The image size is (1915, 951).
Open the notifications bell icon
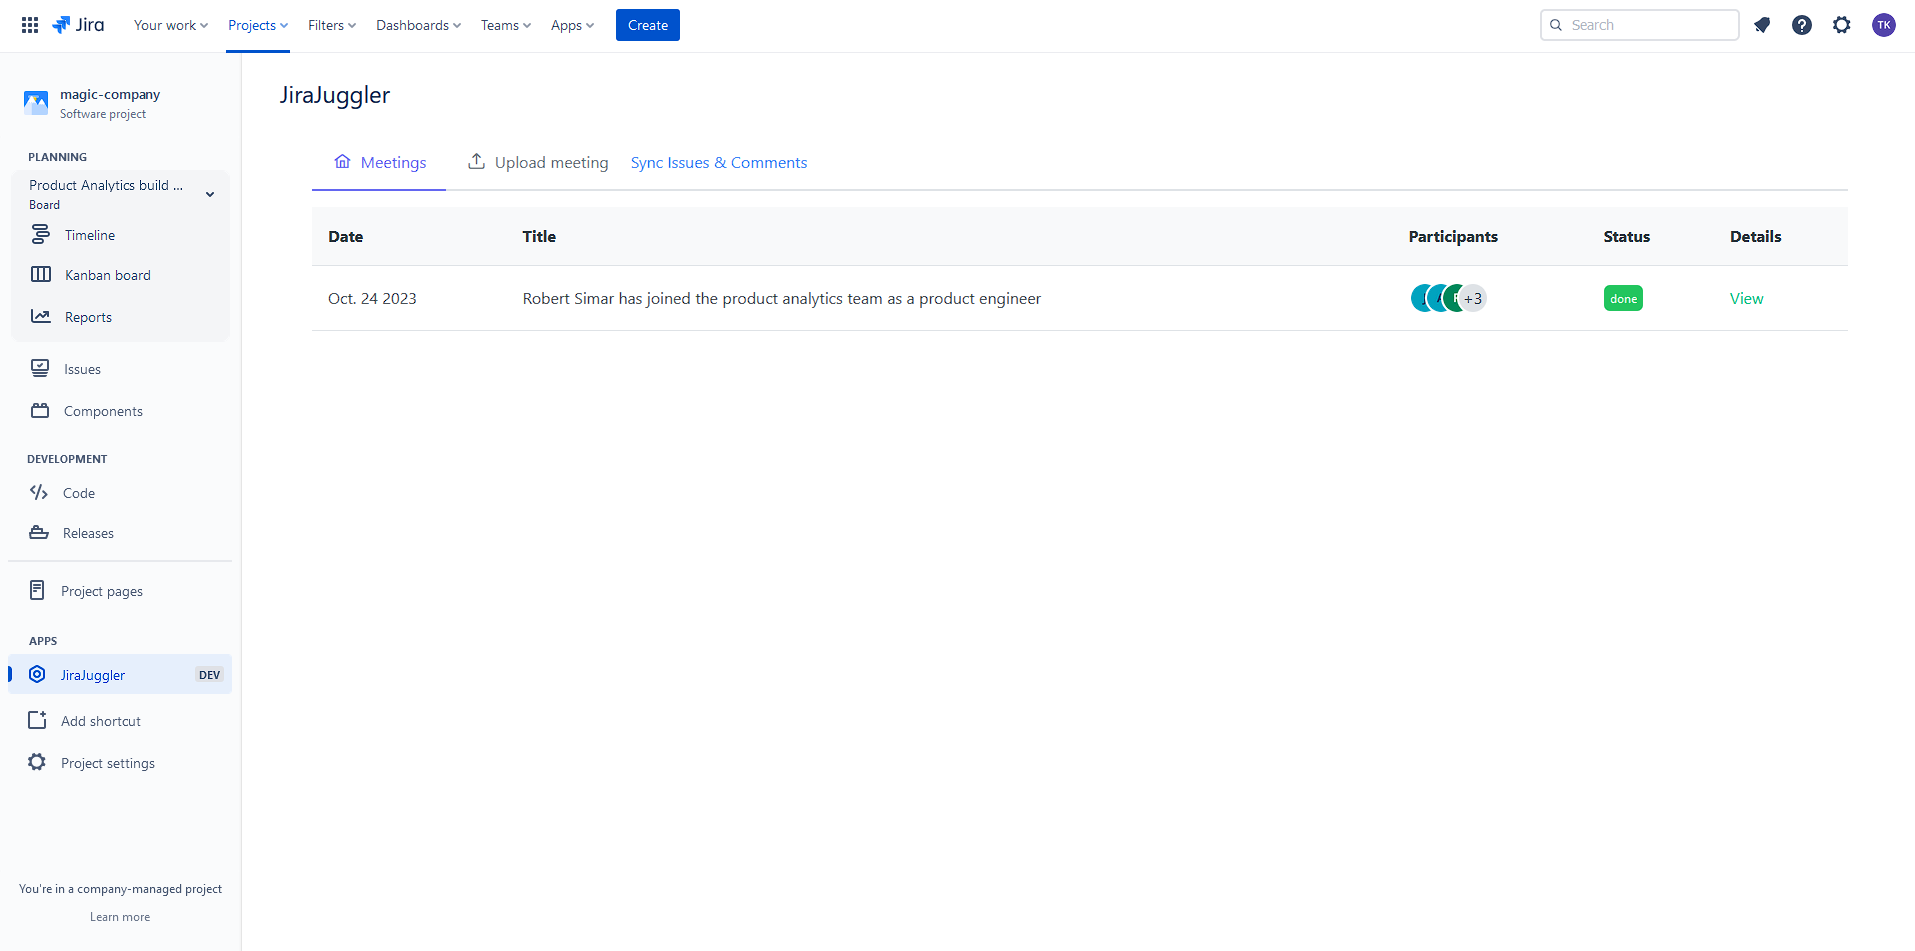coord(1762,25)
